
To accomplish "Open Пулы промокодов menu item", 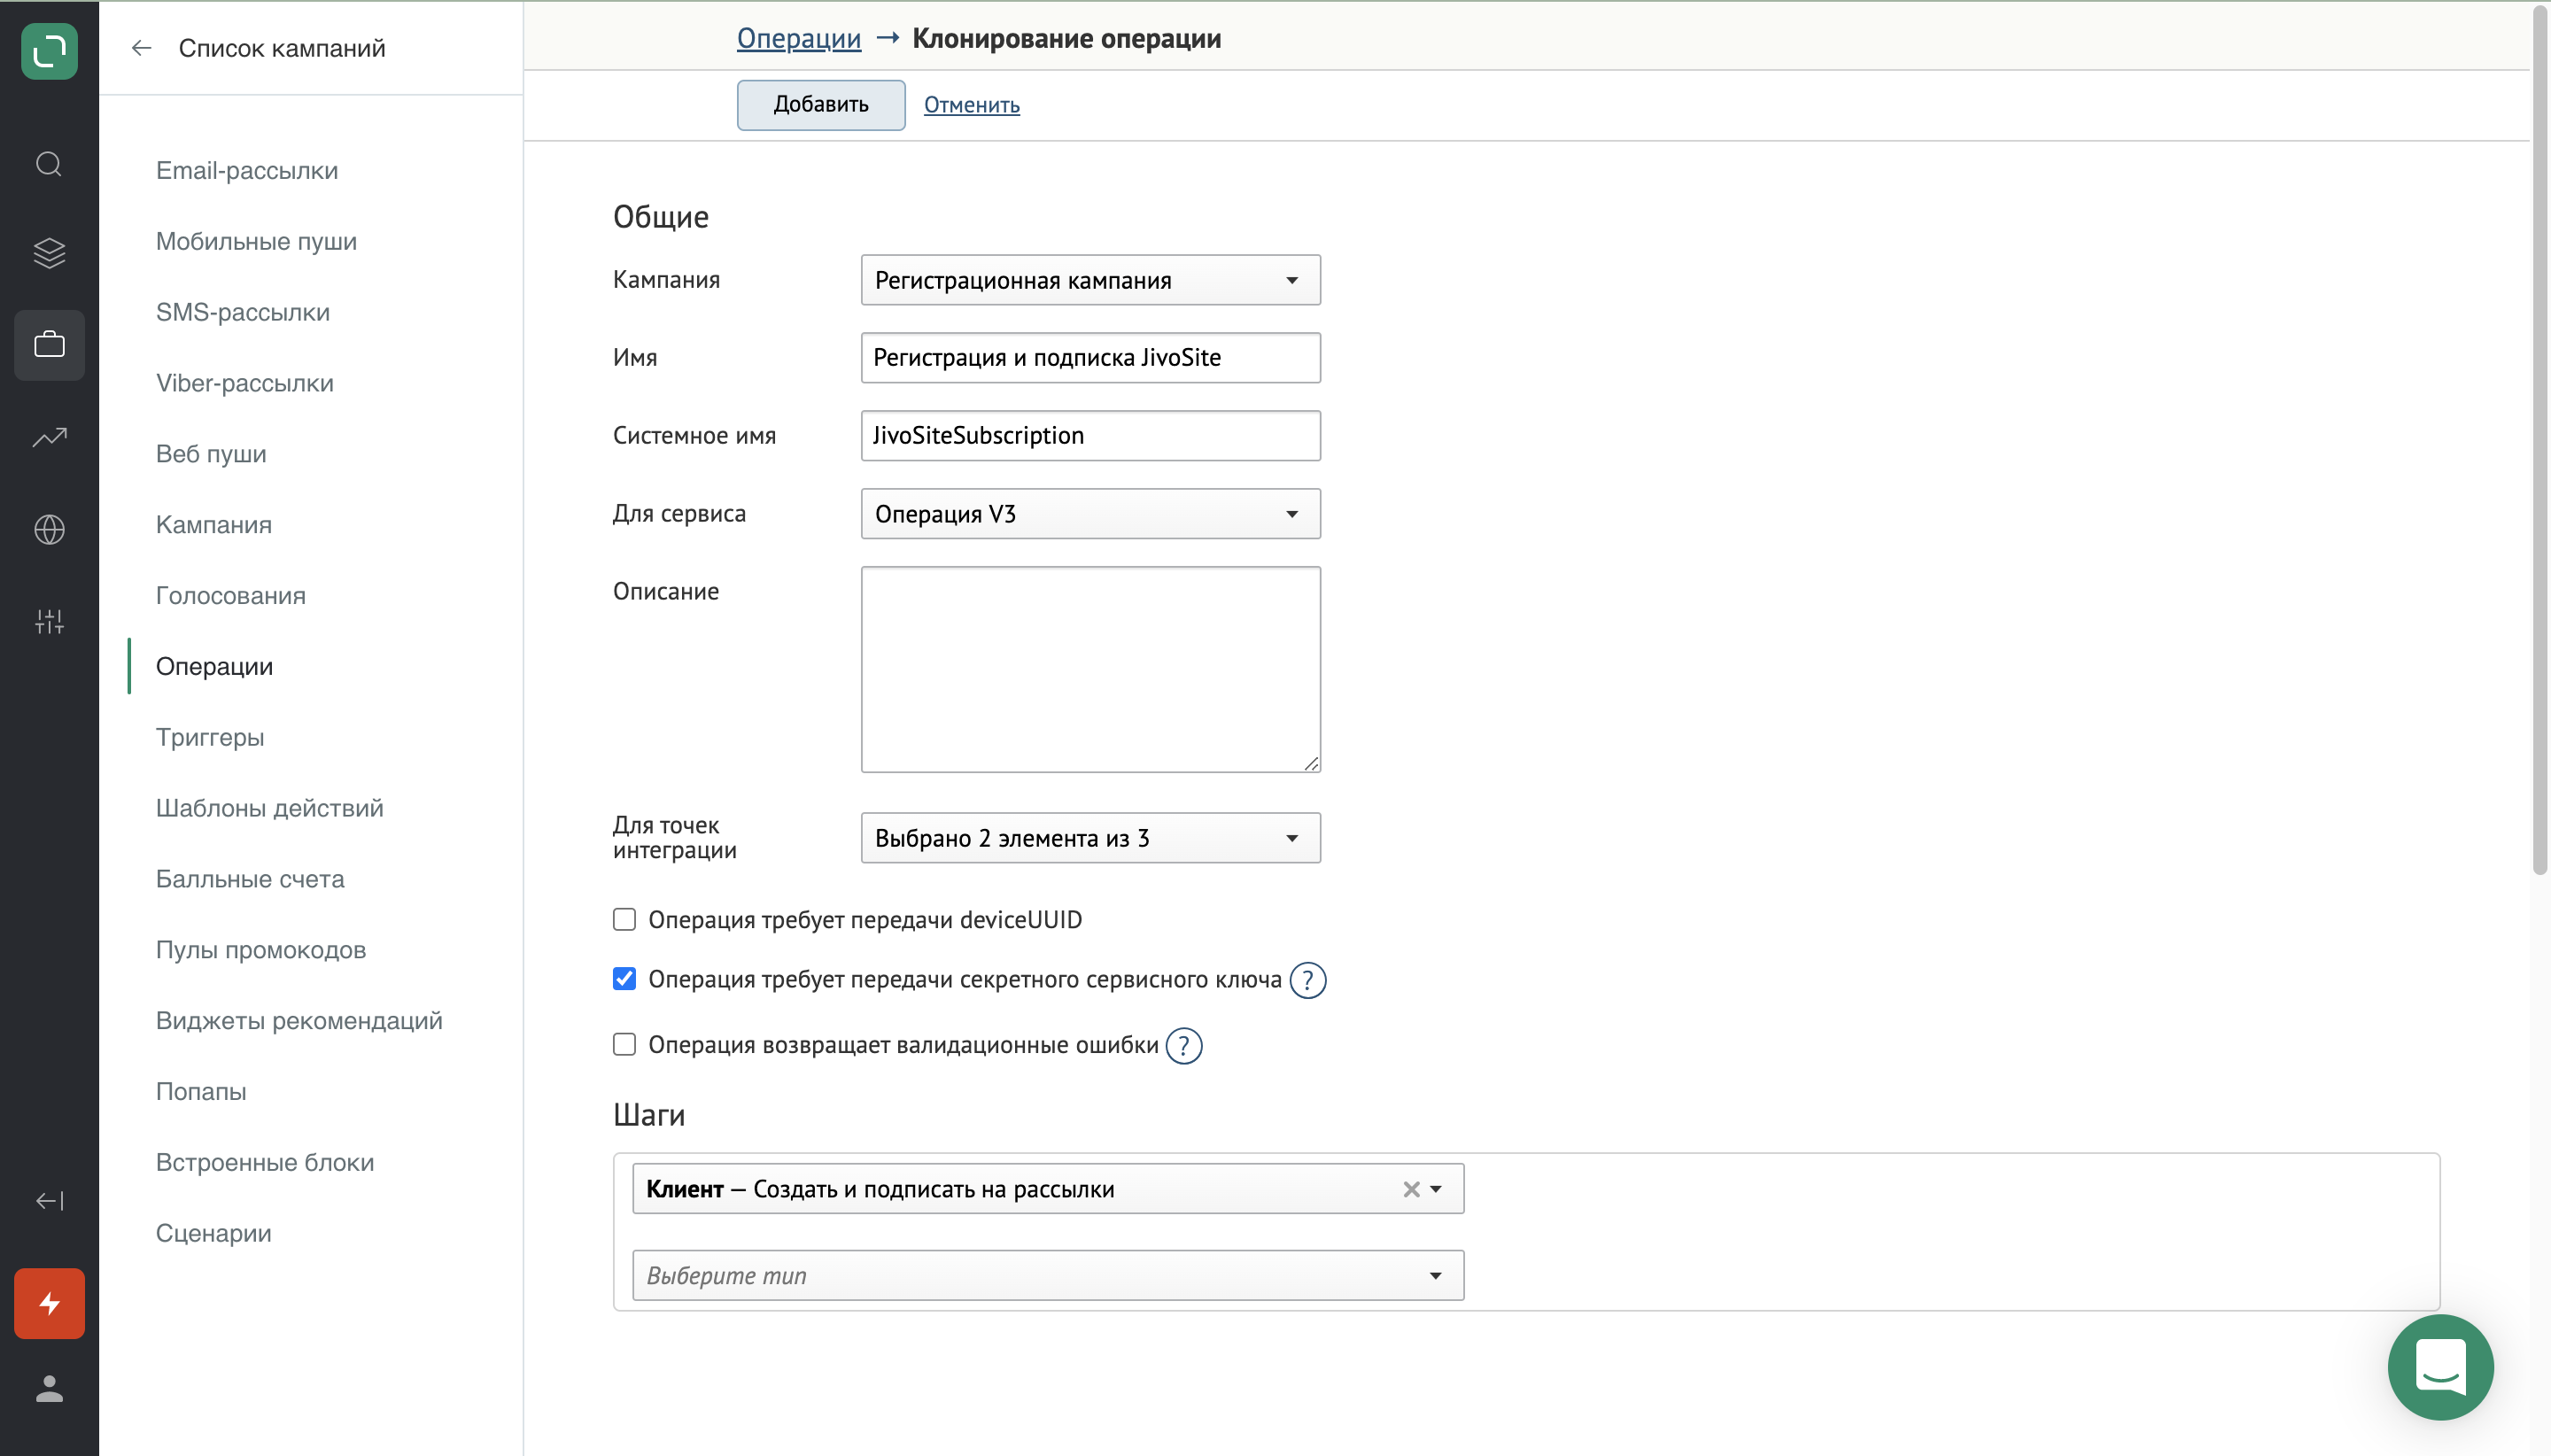I will tap(261, 950).
